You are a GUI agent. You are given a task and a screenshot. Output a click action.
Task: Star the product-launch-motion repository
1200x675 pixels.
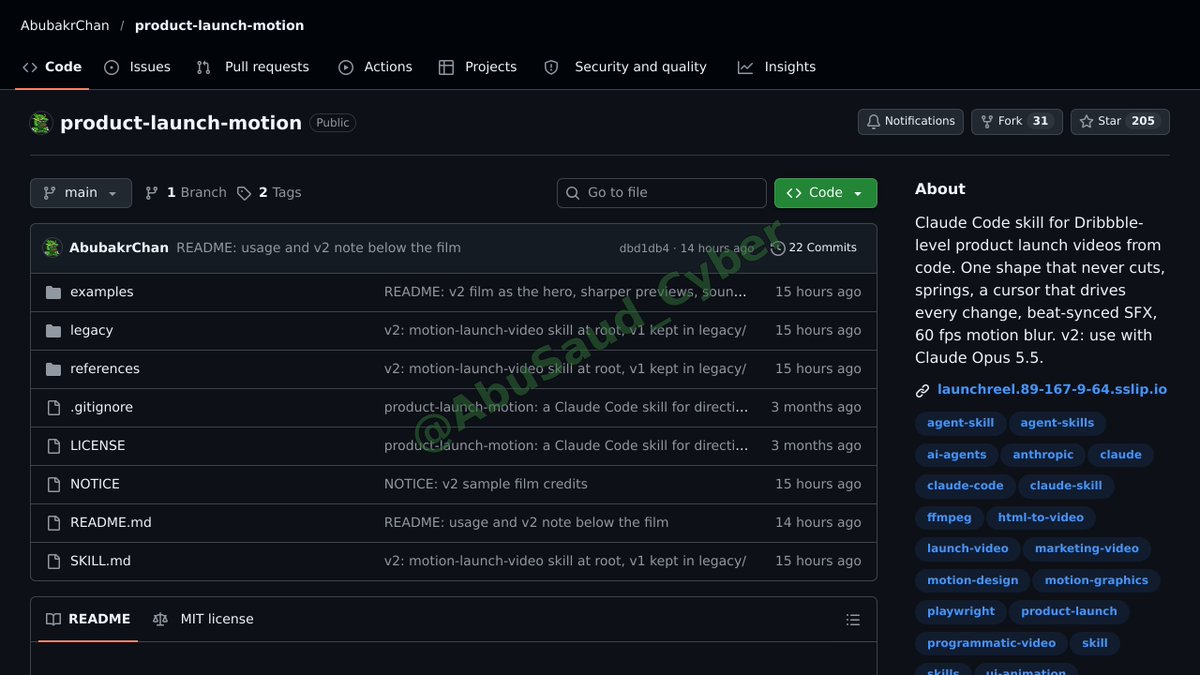pos(1120,121)
